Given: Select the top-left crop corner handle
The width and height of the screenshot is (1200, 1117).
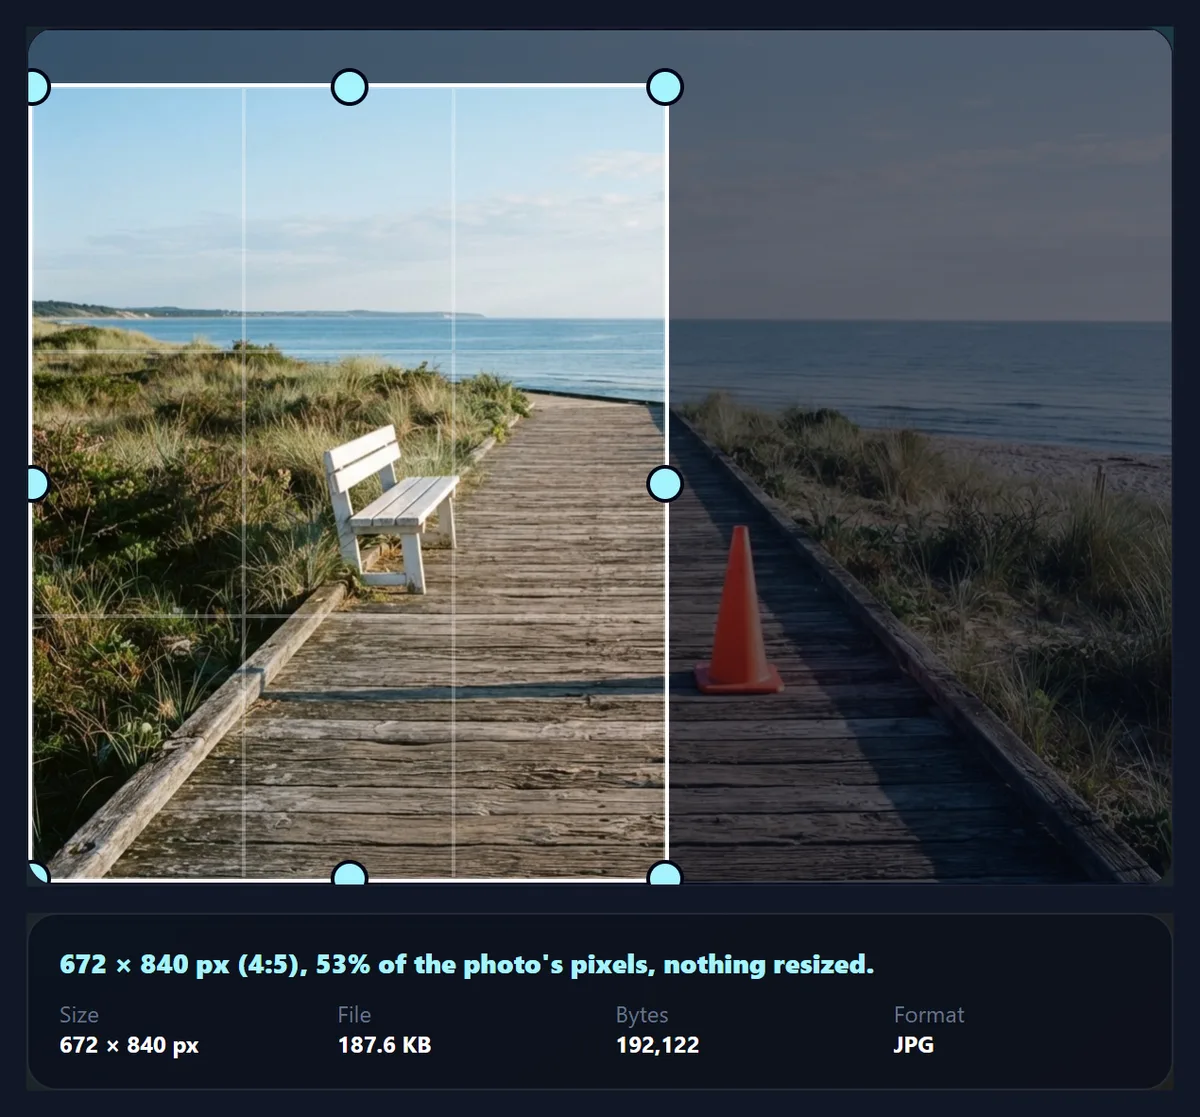Looking at the screenshot, I should [37, 87].
